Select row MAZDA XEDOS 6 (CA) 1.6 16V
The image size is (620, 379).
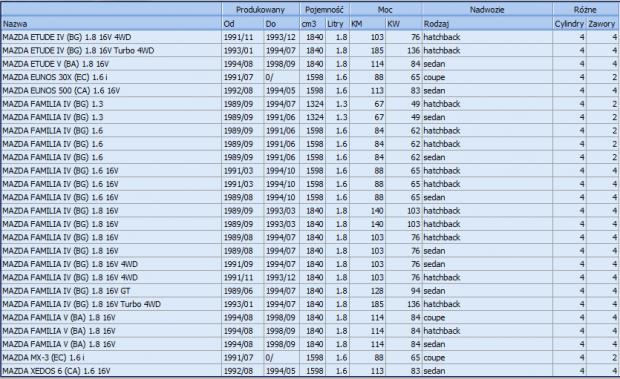[310, 371]
